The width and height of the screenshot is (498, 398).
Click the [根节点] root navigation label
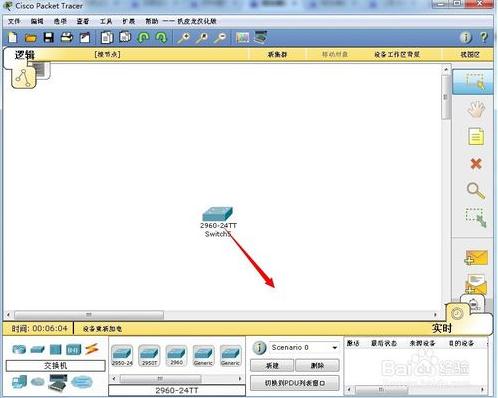pos(107,54)
